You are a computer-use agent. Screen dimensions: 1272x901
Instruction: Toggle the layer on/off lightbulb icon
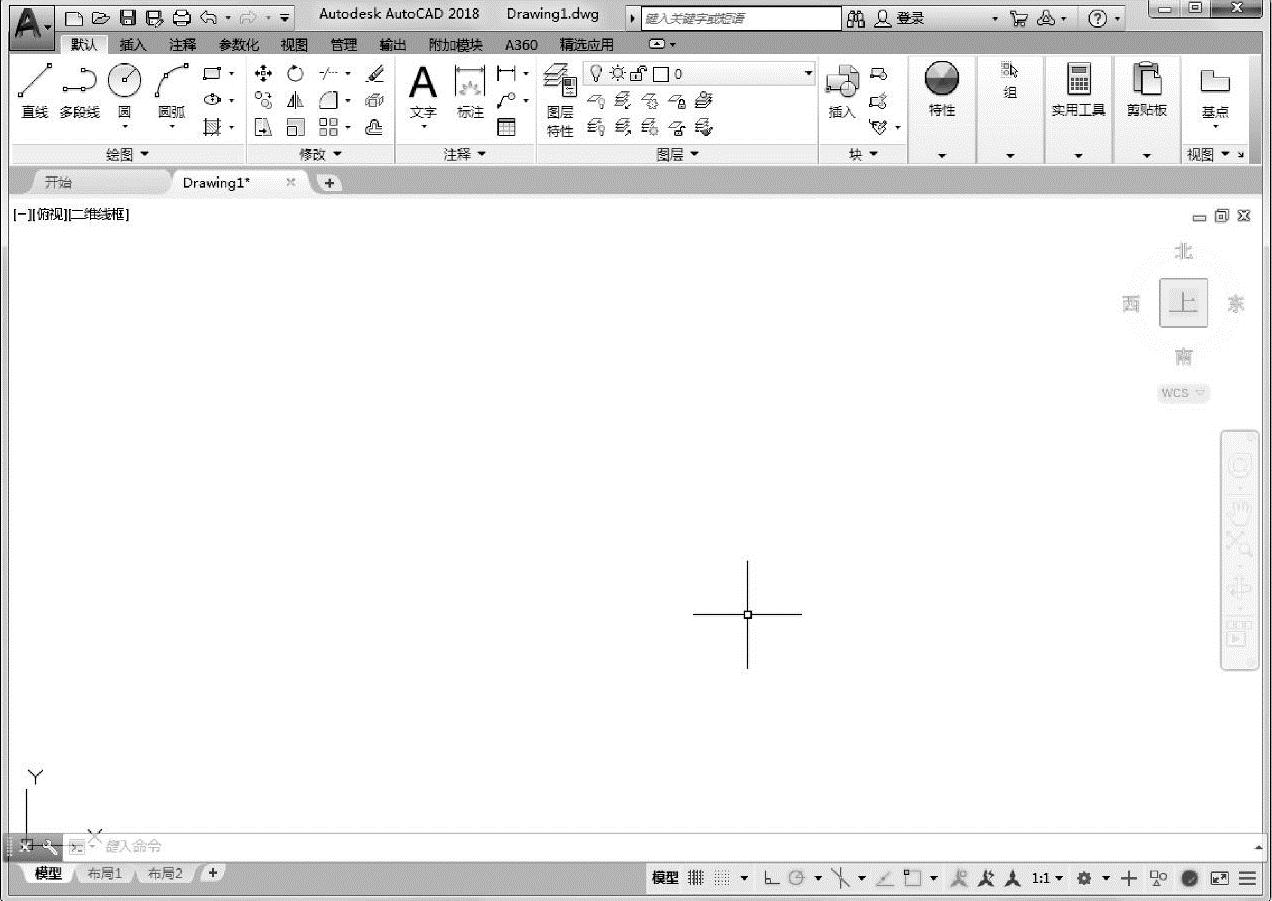[596, 73]
